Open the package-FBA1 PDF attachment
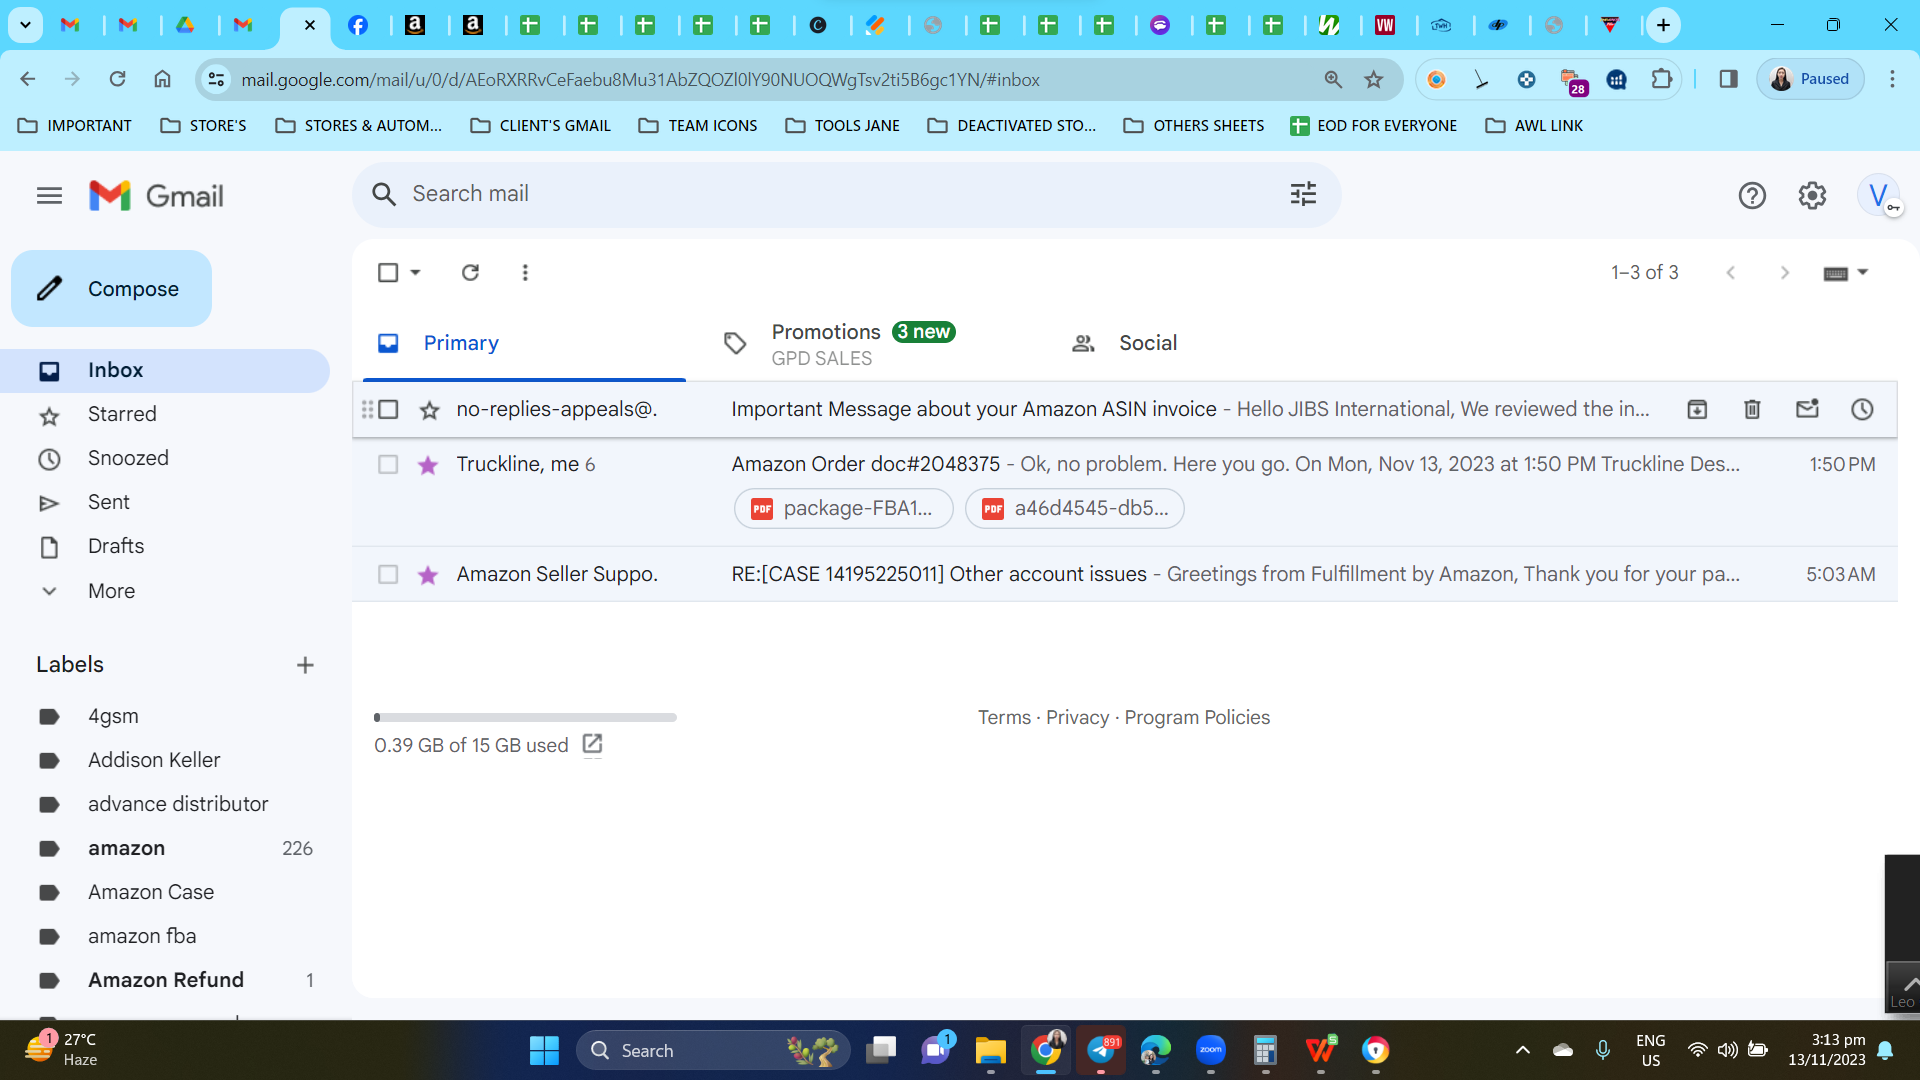 coord(843,508)
